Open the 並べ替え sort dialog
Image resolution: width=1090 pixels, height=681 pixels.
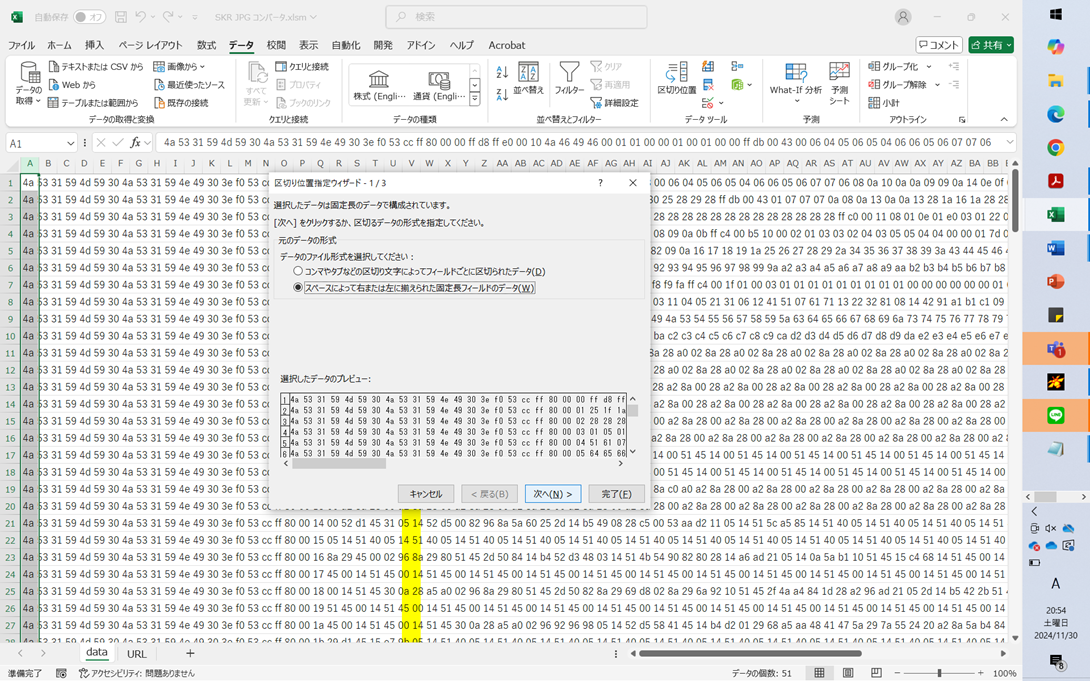click(528, 79)
